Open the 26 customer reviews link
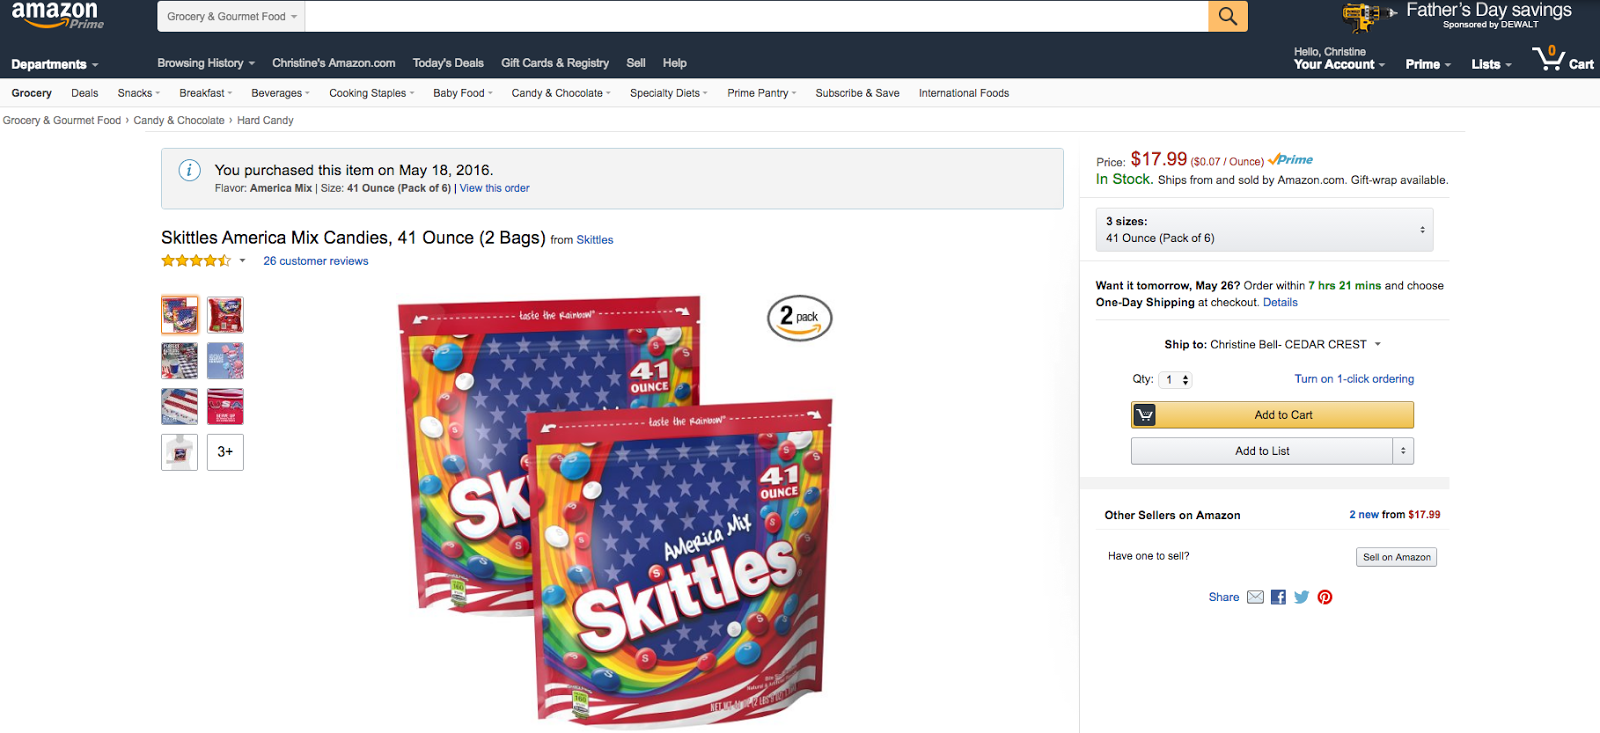This screenshot has width=1600, height=733. coord(315,261)
